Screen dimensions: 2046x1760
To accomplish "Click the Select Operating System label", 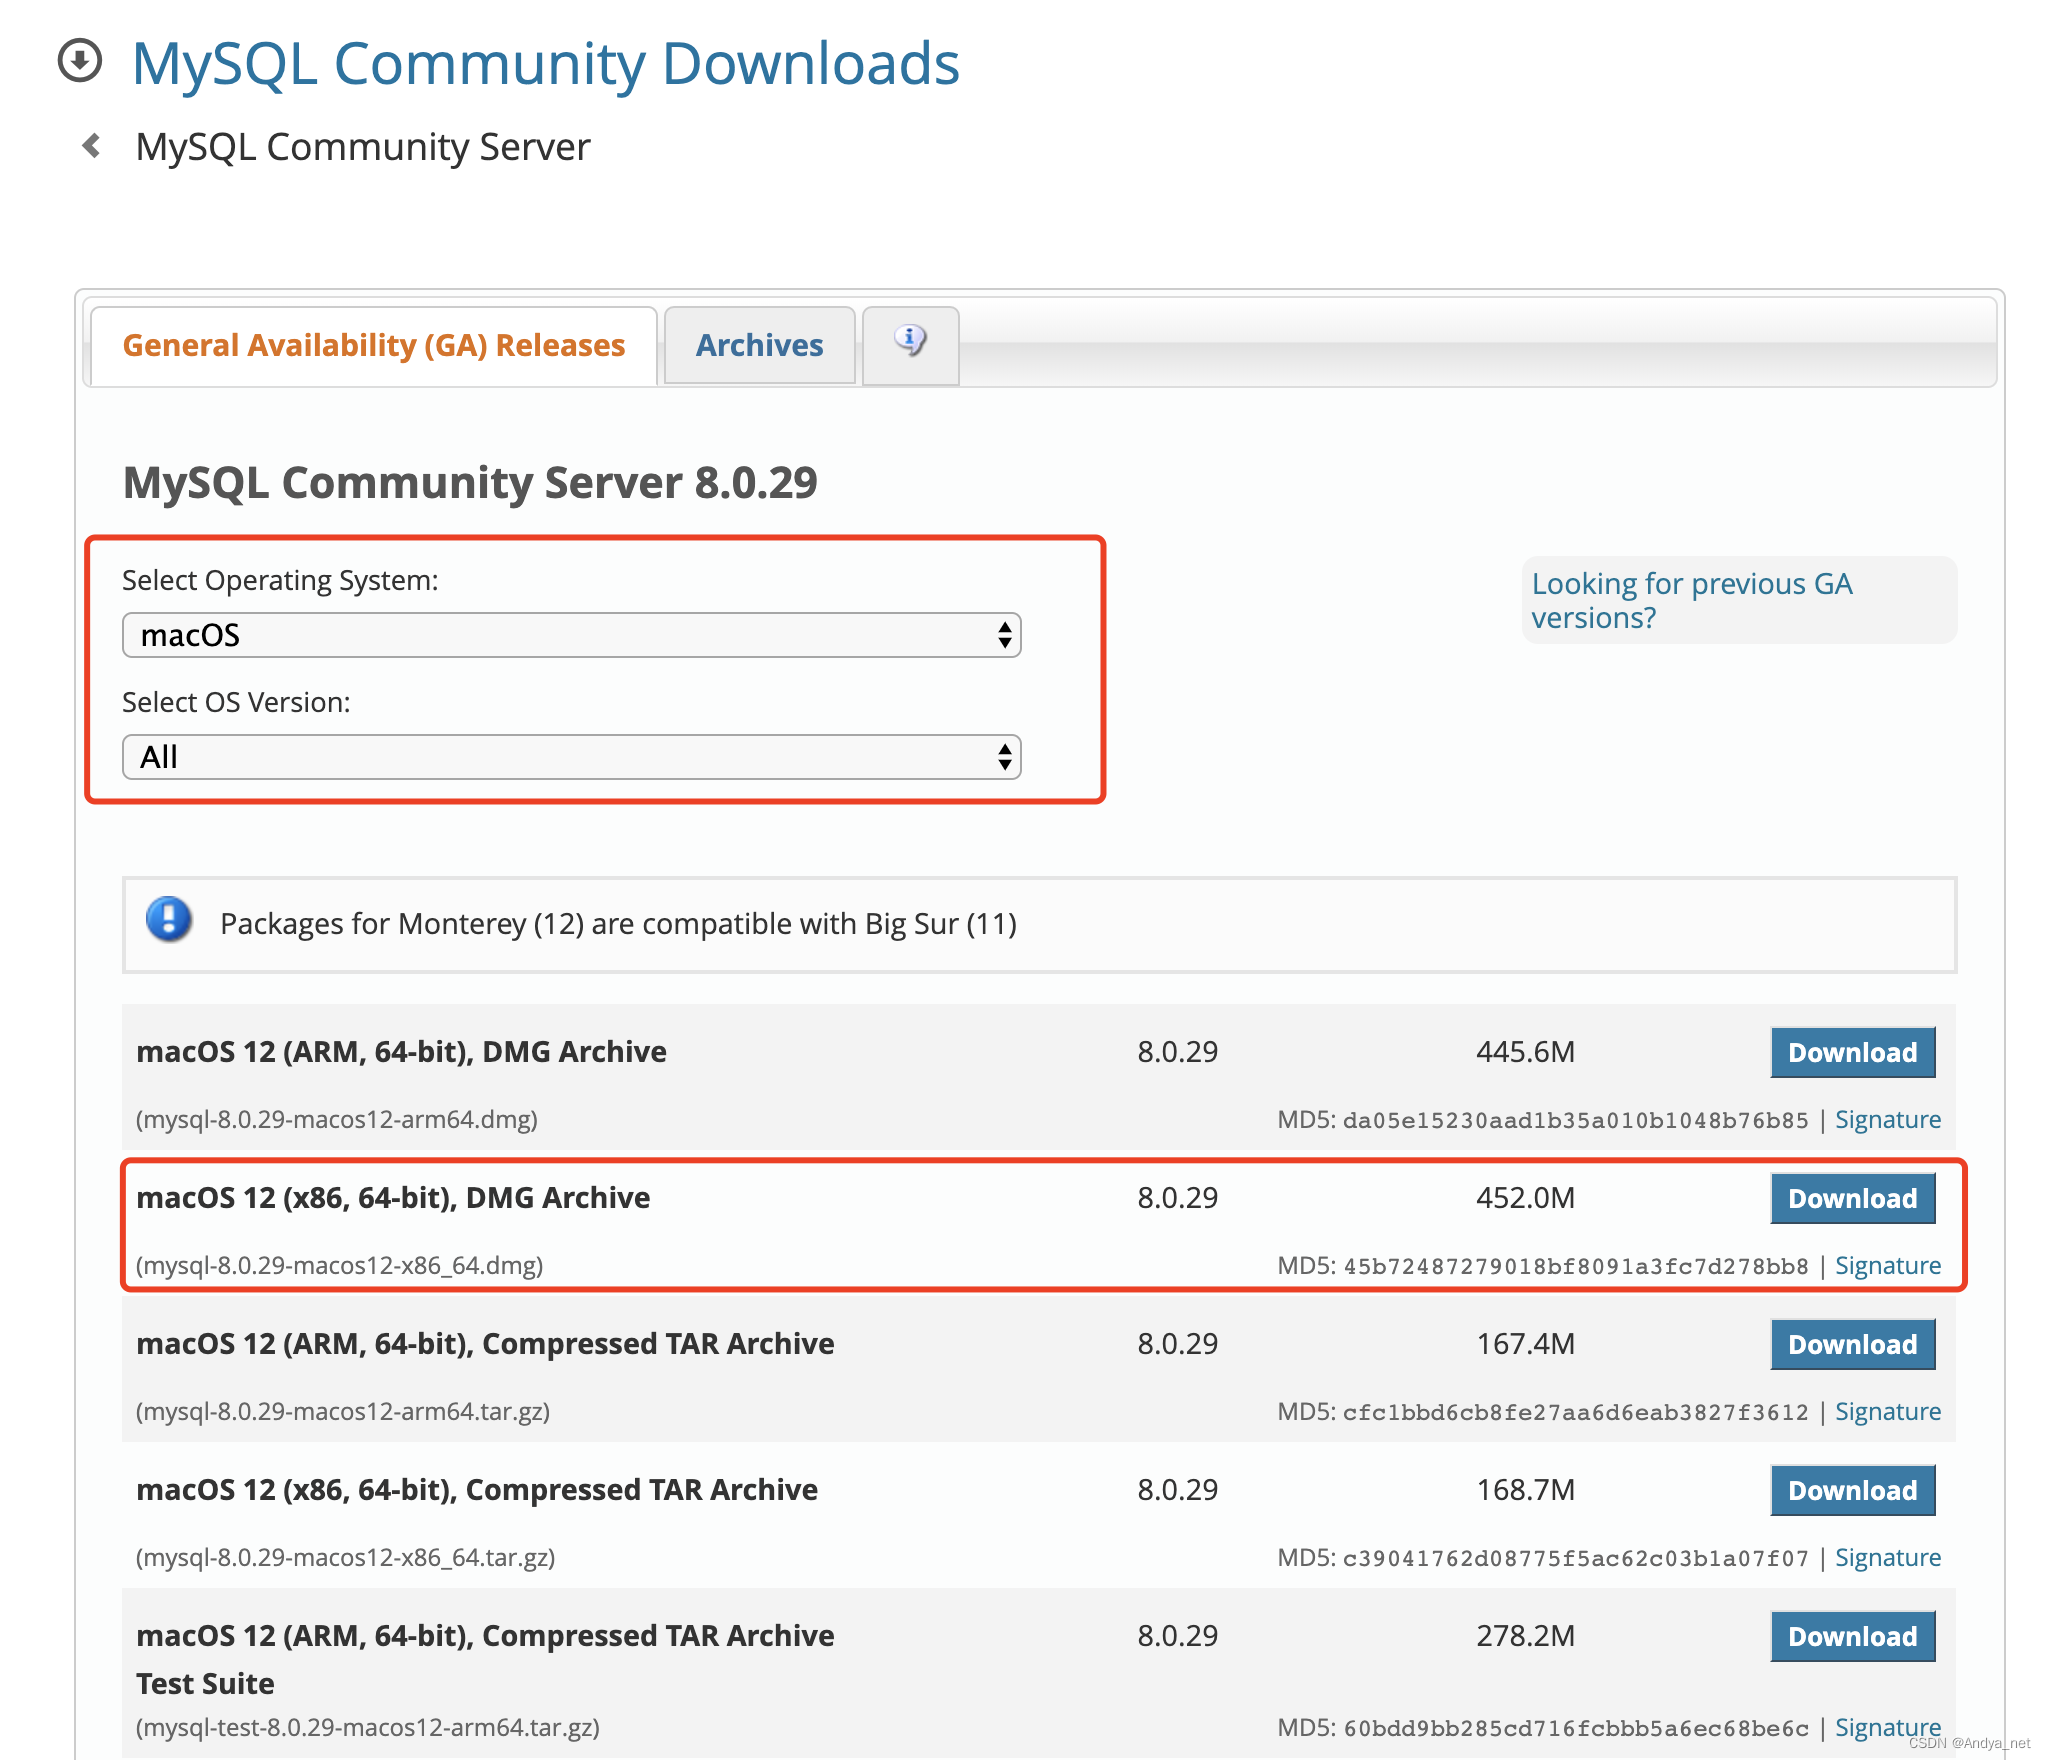I will 280,581.
